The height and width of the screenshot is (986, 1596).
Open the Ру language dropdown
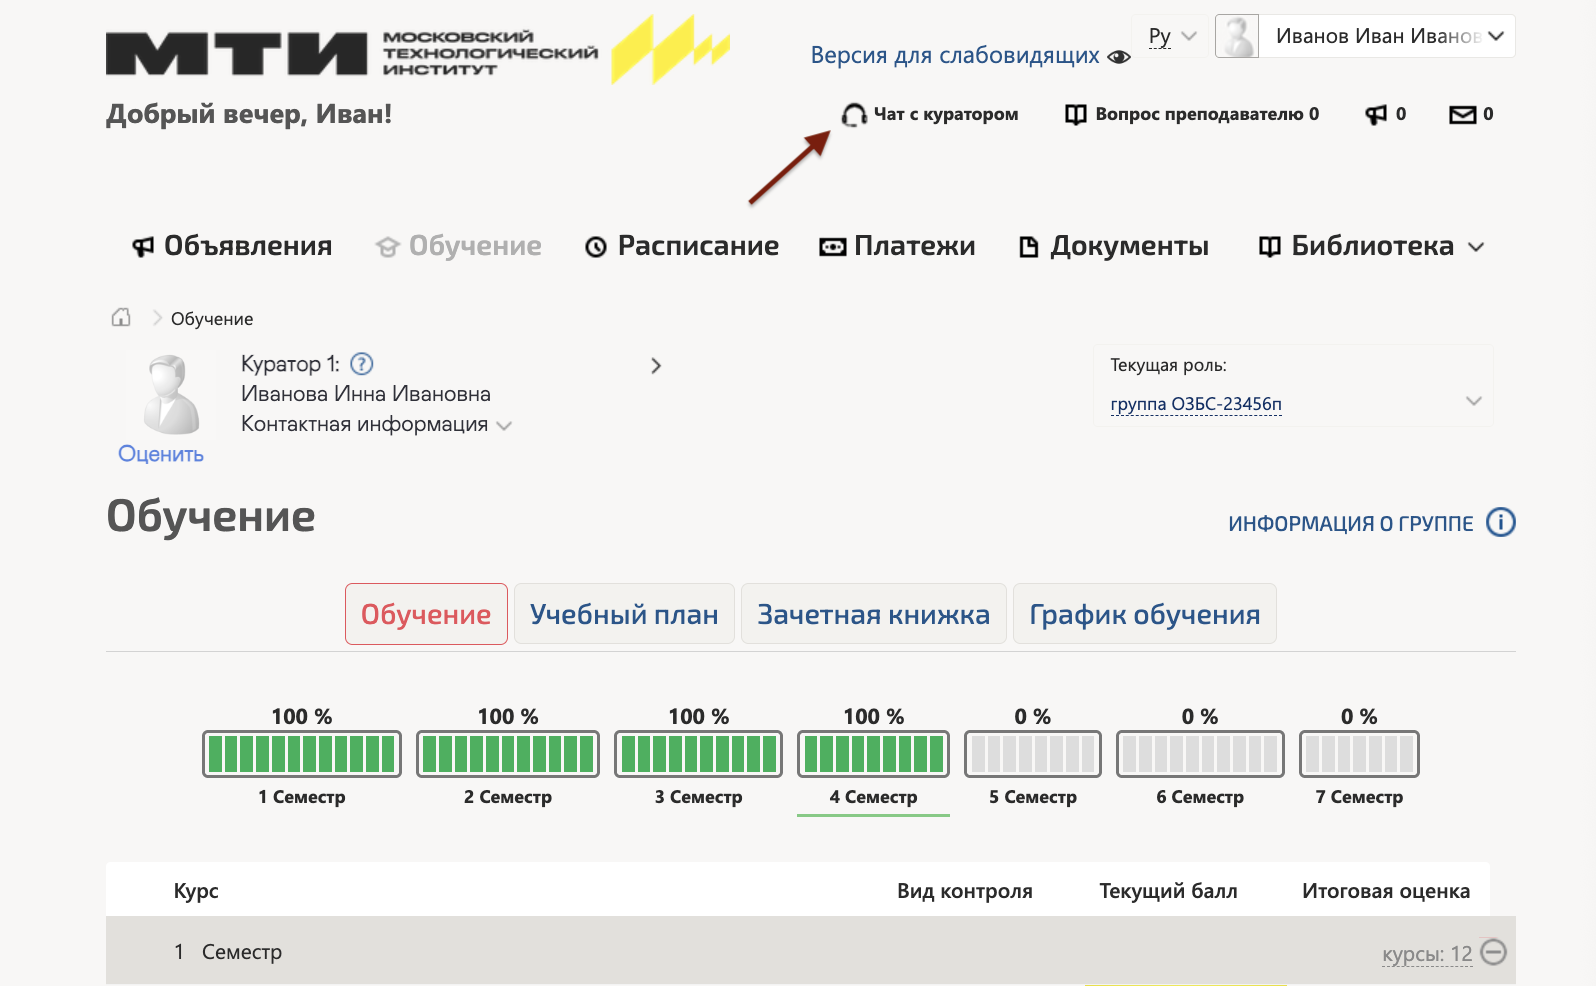coord(1172,36)
